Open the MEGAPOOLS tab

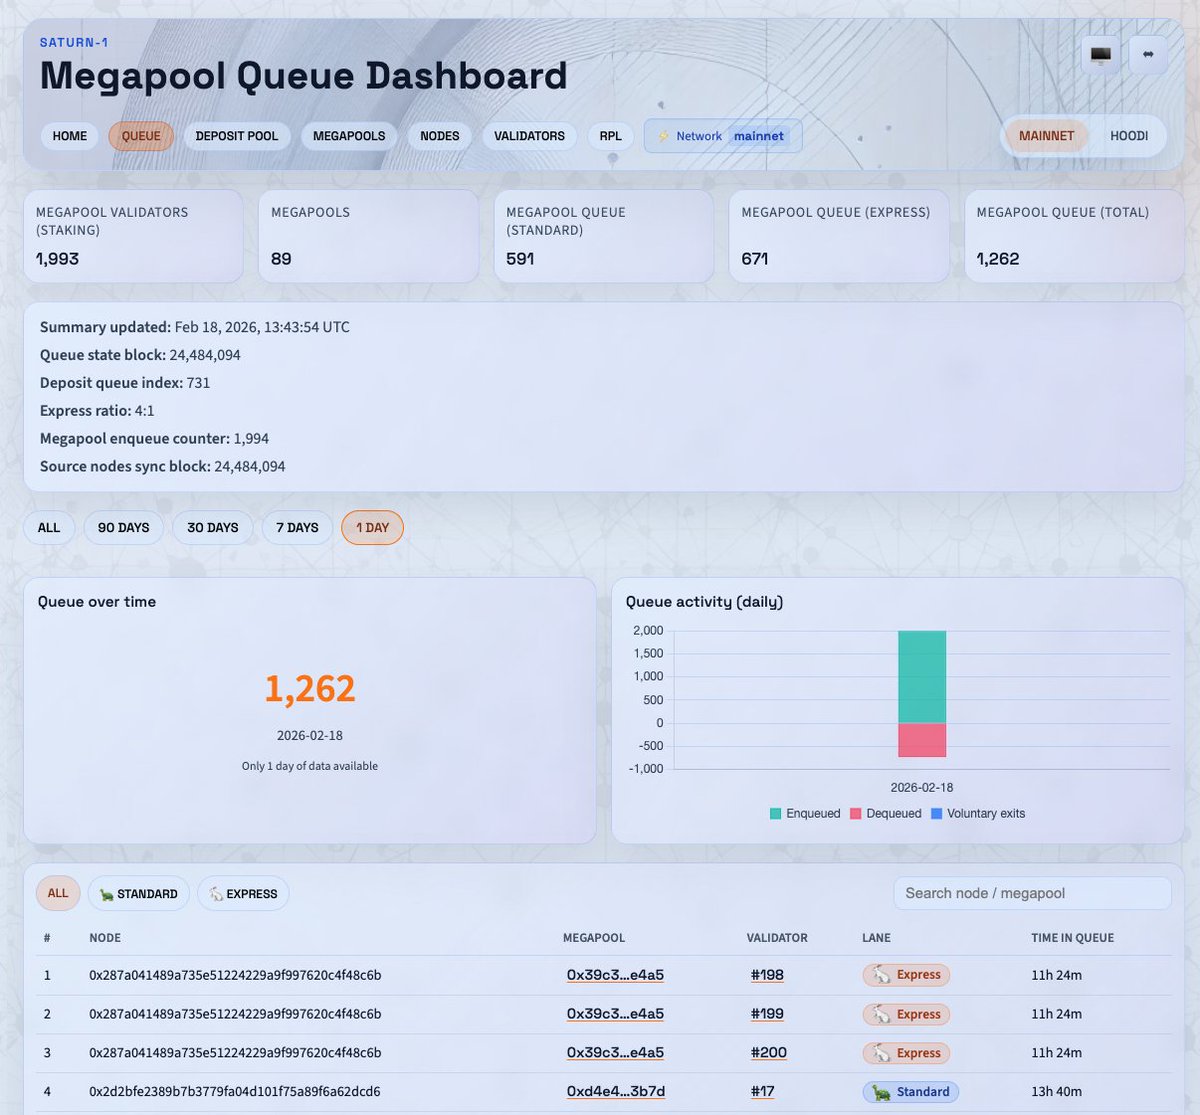click(x=349, y=136)
